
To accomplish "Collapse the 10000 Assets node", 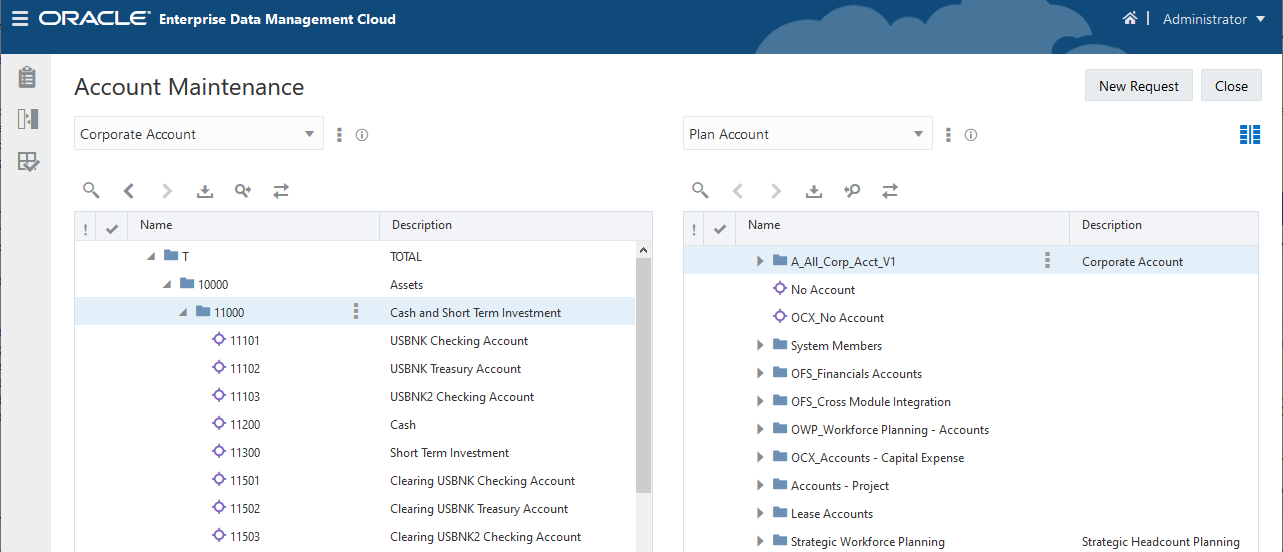I will click(x=167, y=285).
